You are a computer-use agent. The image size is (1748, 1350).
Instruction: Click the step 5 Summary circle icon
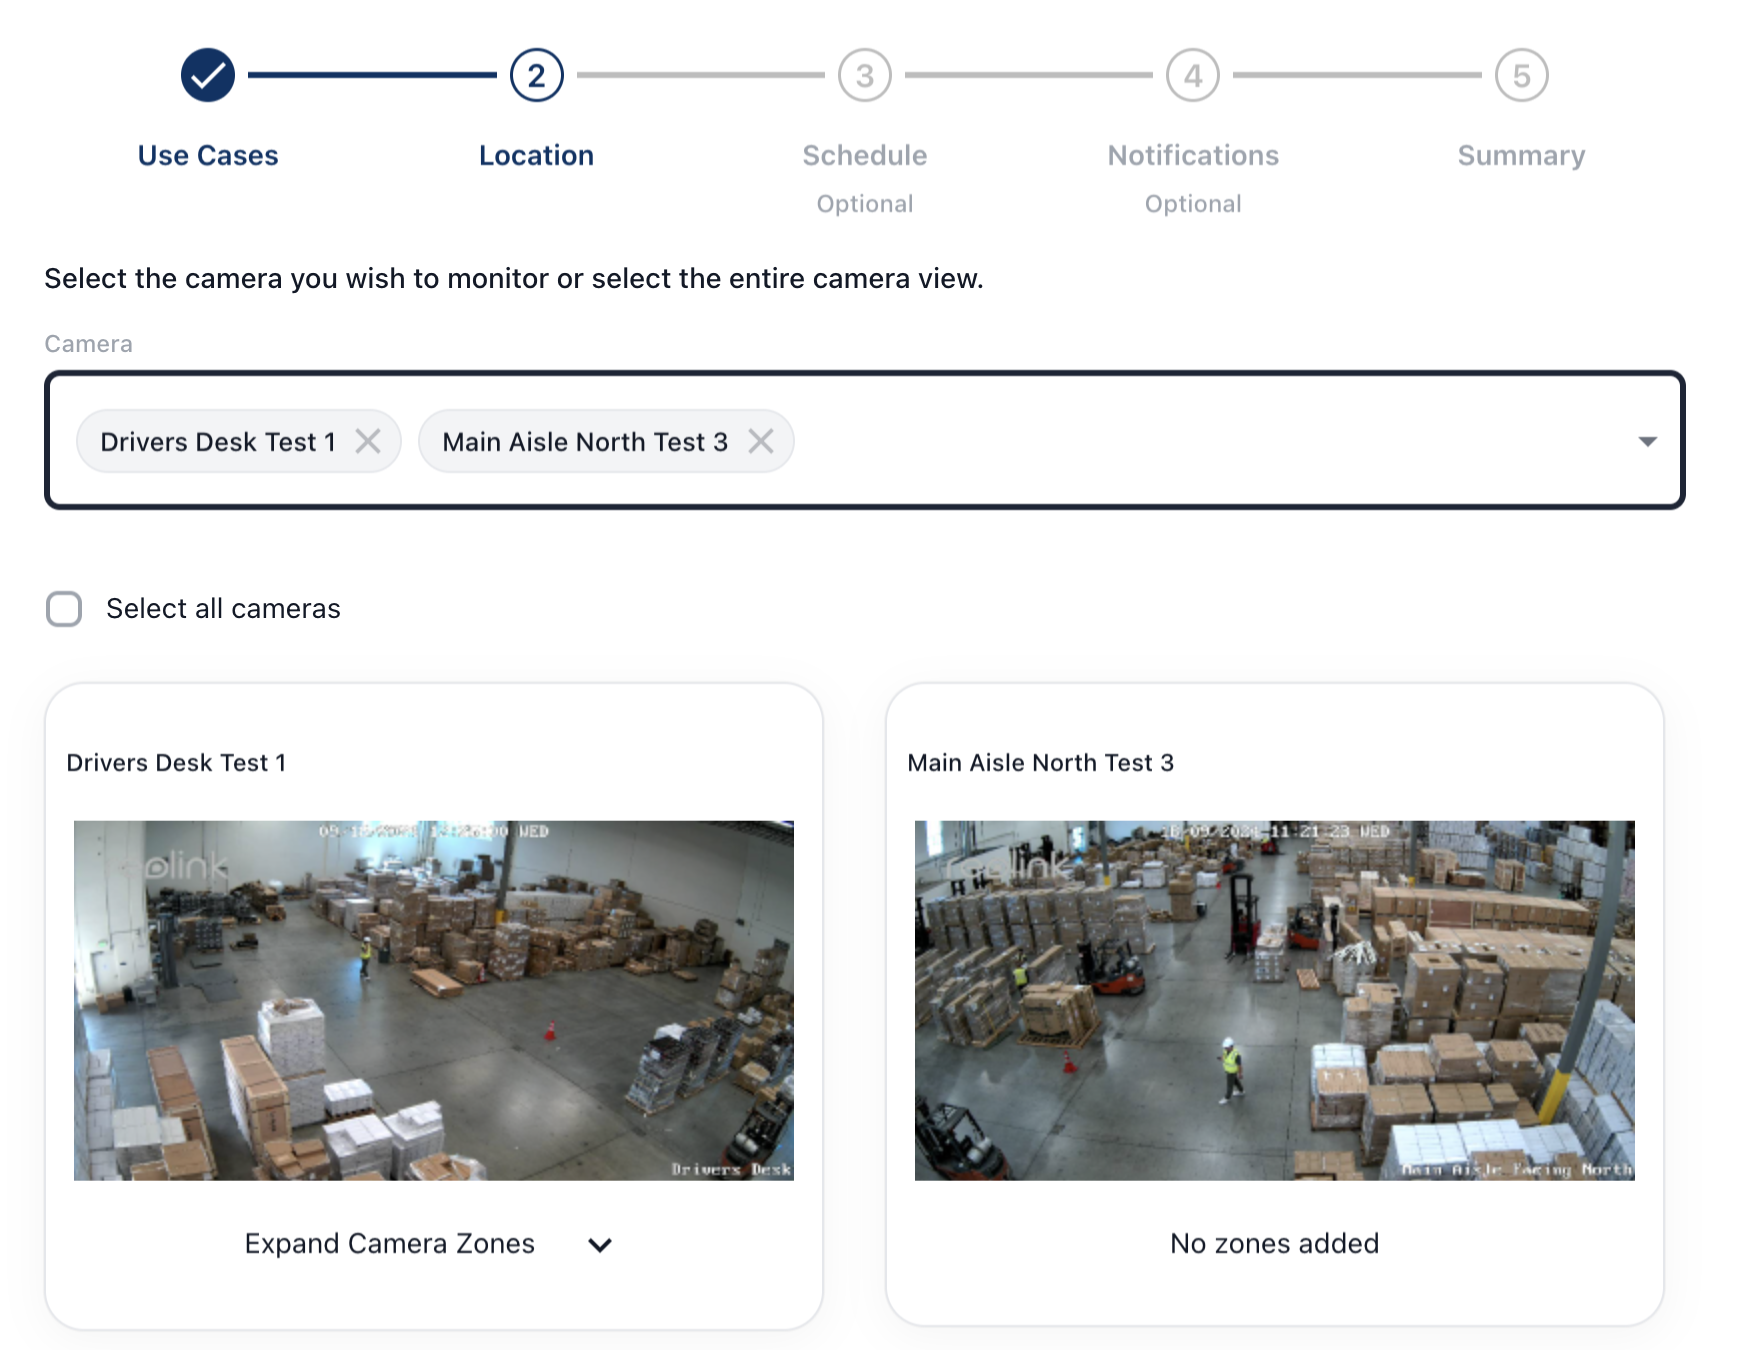1521,75
